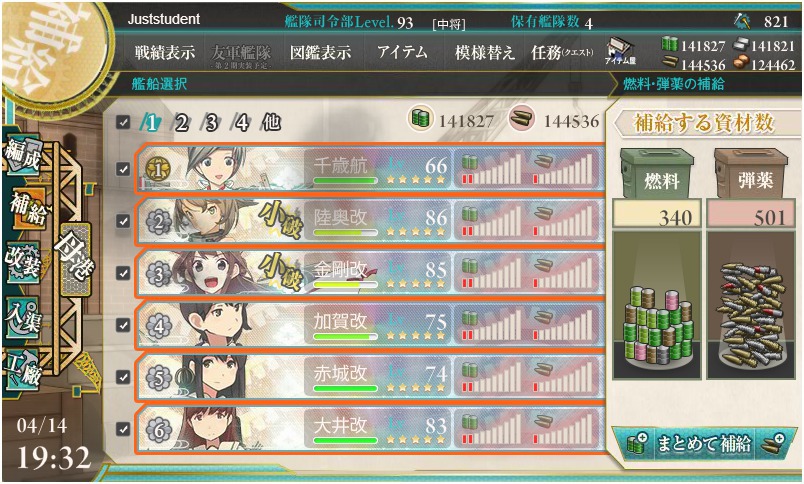Screen dimensions: 804x484
Task: Open 戦績表示 records menu item
Action: coord(165,52)
